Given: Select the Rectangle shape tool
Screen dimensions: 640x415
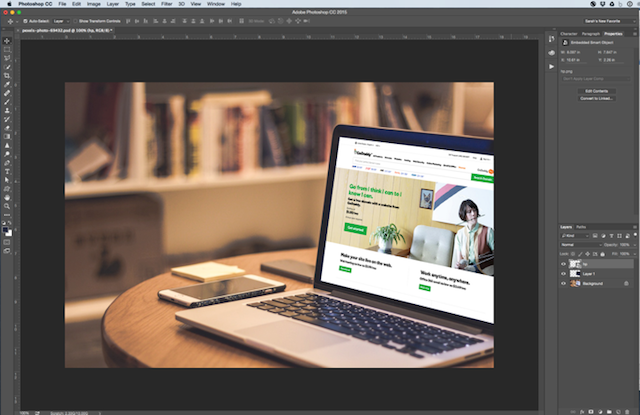Looking at the screenshot, I should 7,189.
